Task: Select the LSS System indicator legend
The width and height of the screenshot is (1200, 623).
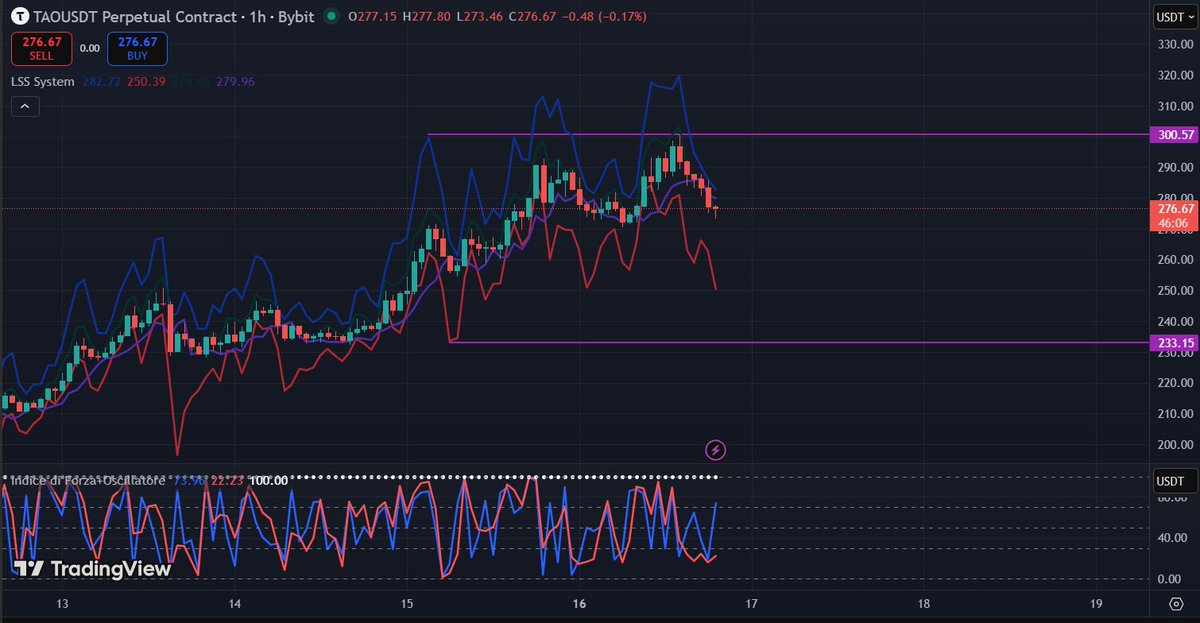Action: (x=42, y=81)
